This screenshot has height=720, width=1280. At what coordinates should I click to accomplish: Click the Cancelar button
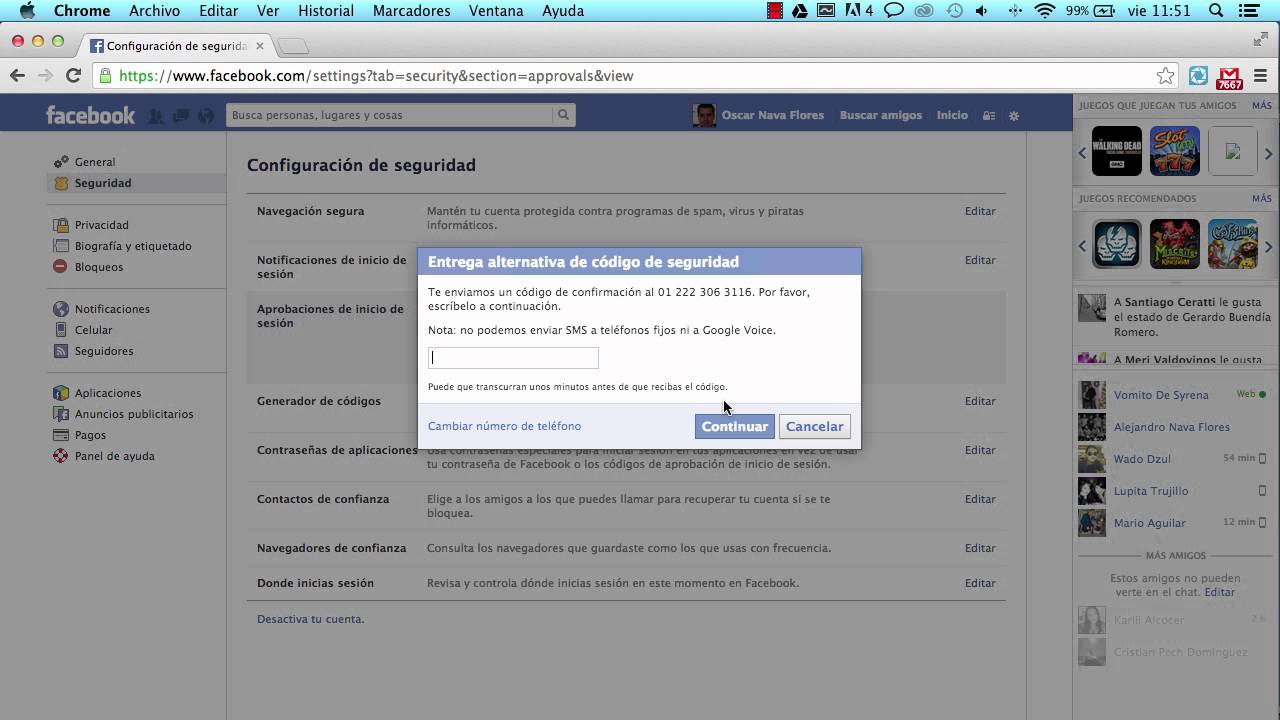tap(814, 426)
